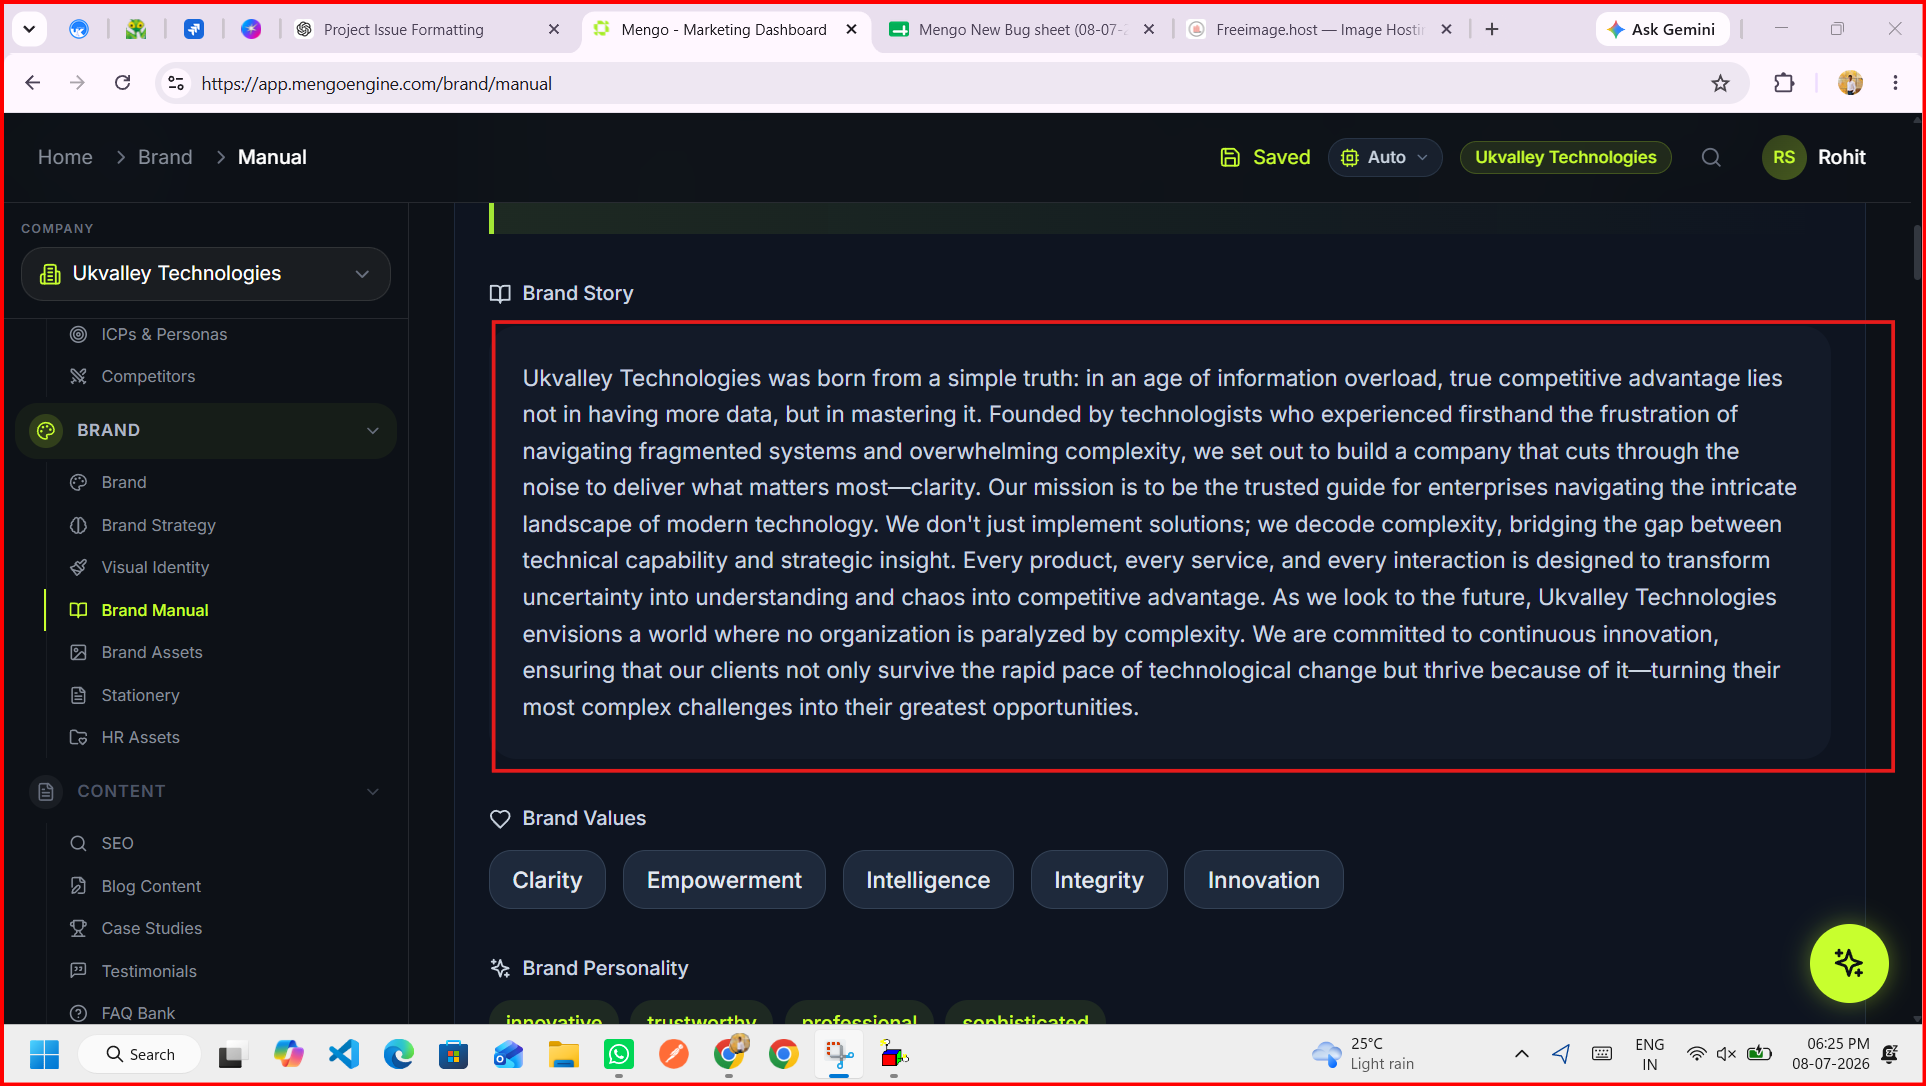The height and width of the screenshot is (1086, 1926).
Task: Launch Visual Studio Code from taskbar
Action: point(344,1054)
